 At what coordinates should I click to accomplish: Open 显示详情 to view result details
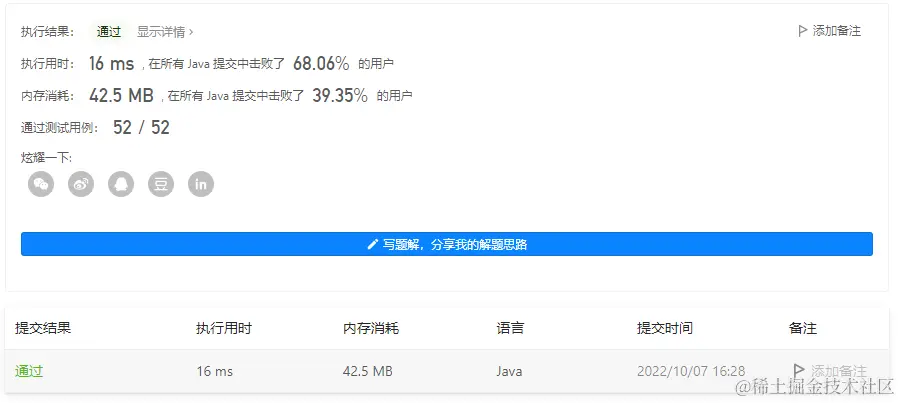(165, 32)
